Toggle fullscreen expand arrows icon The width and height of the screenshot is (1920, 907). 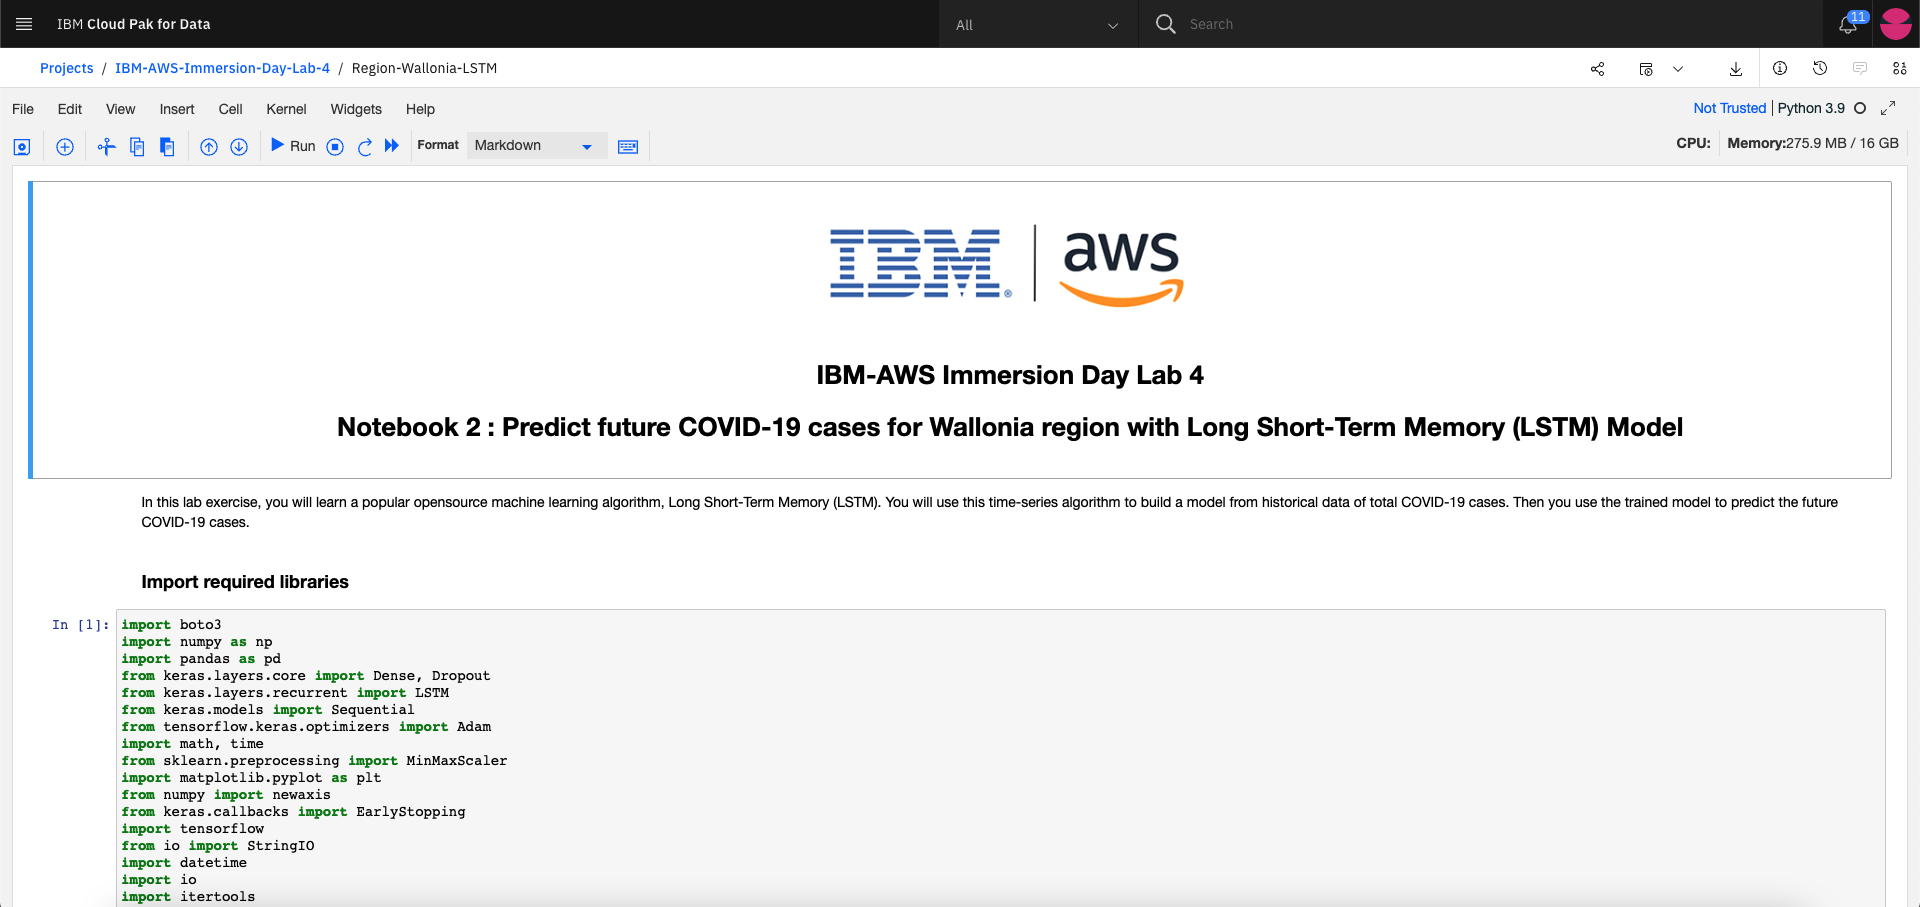click(x=1888, y=108)
